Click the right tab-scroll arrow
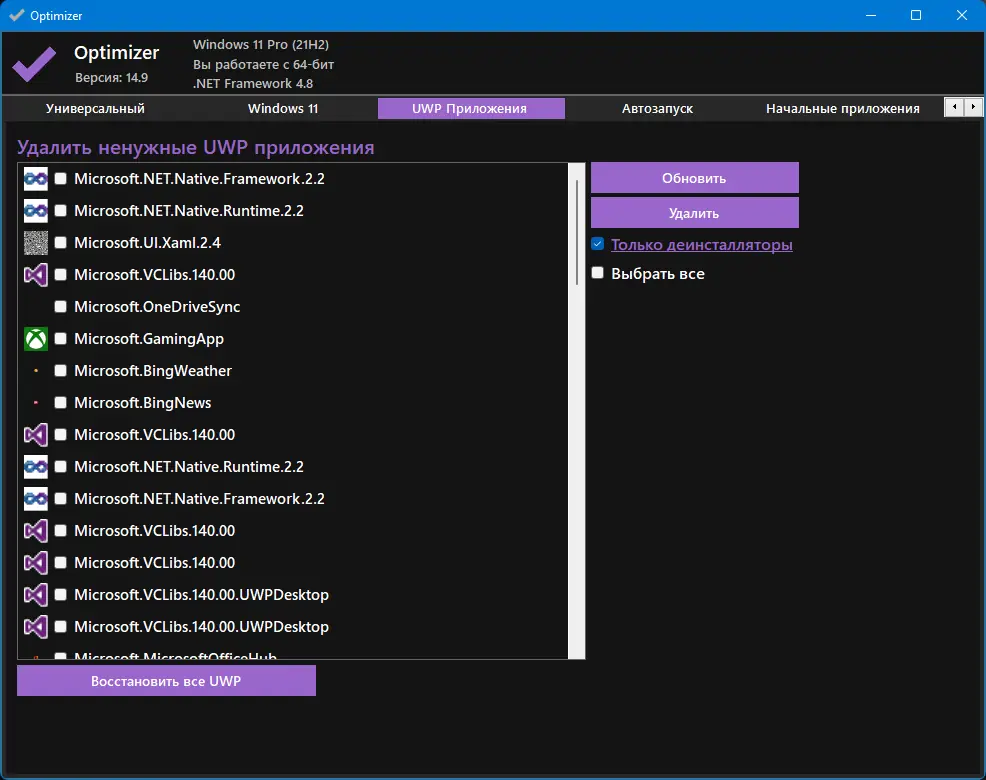The height and width of the screenshot is (780, 986). tap(973, 107)
